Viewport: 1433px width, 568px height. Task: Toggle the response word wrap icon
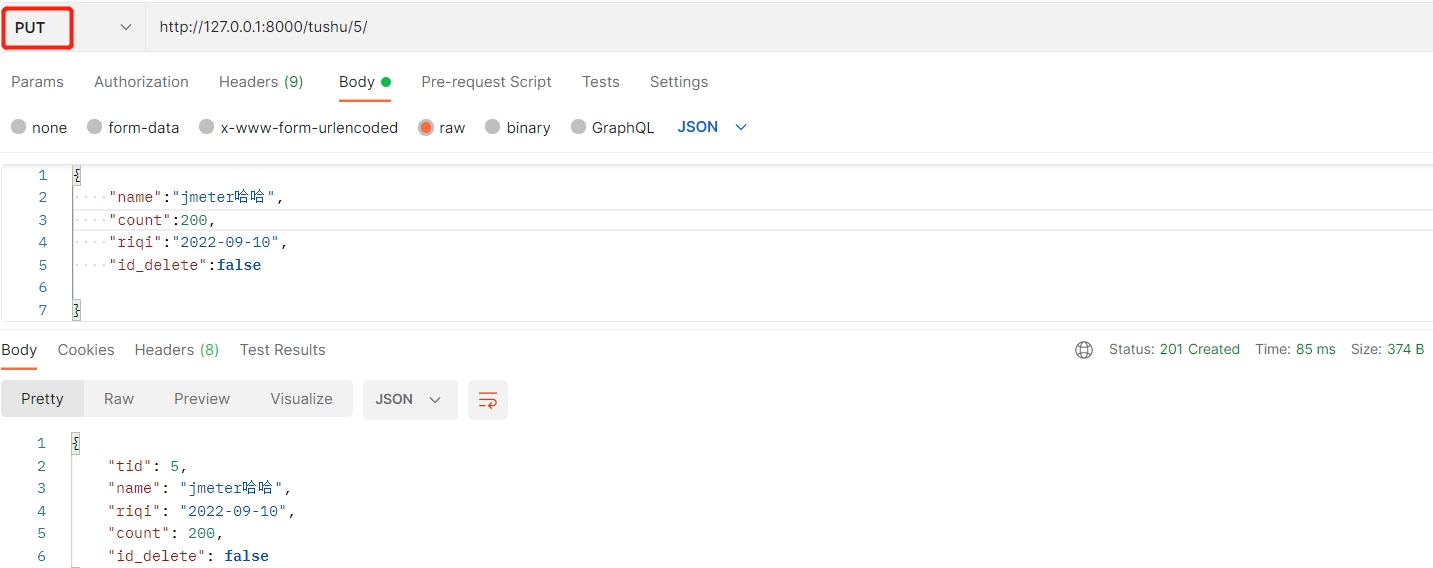pyautogui.click(x=488, y=399)
